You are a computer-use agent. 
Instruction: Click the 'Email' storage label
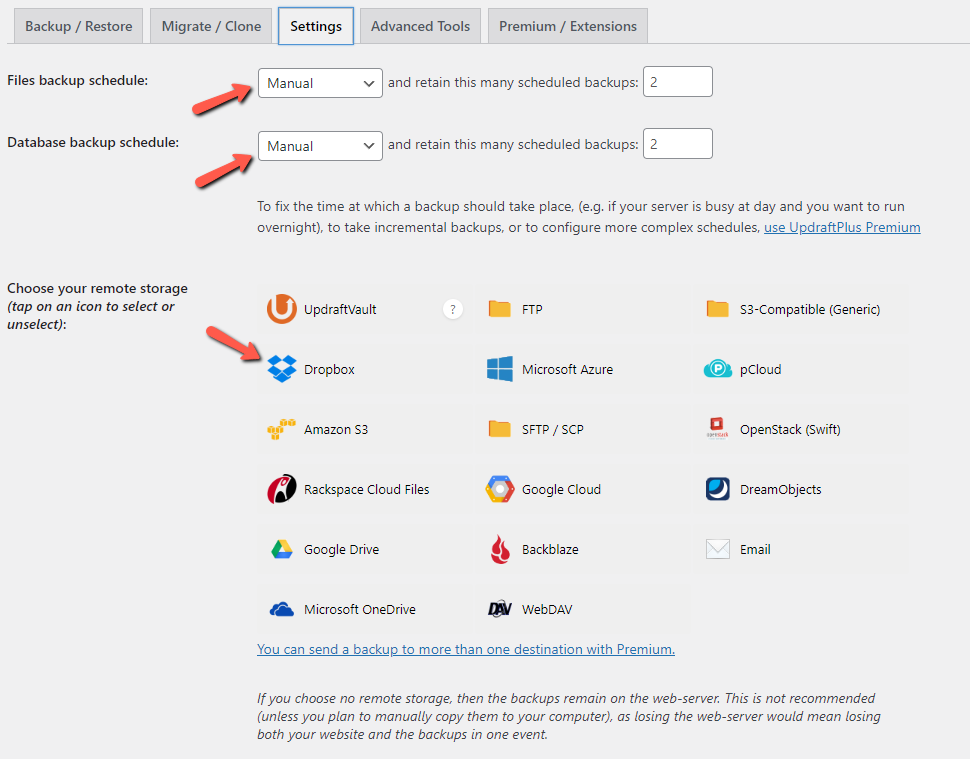[755, 549]
